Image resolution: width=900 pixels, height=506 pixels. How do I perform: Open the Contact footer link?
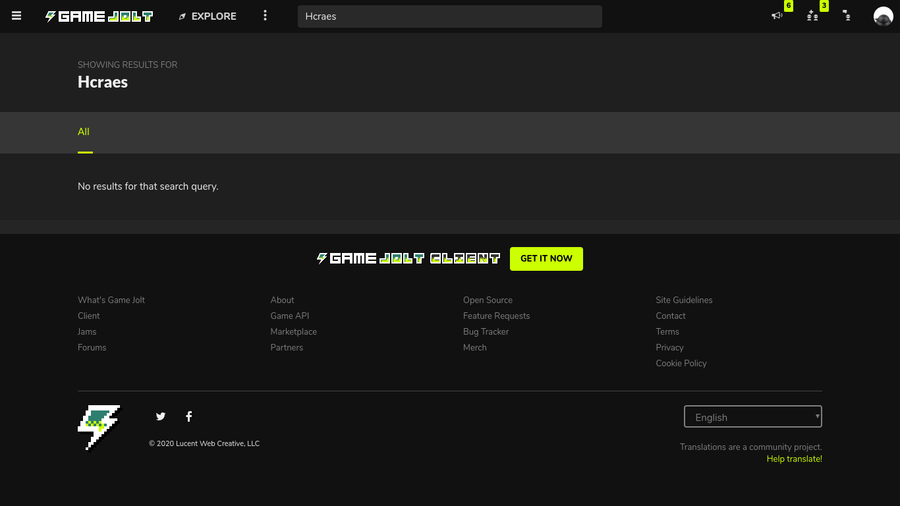[x=670, y=316]
